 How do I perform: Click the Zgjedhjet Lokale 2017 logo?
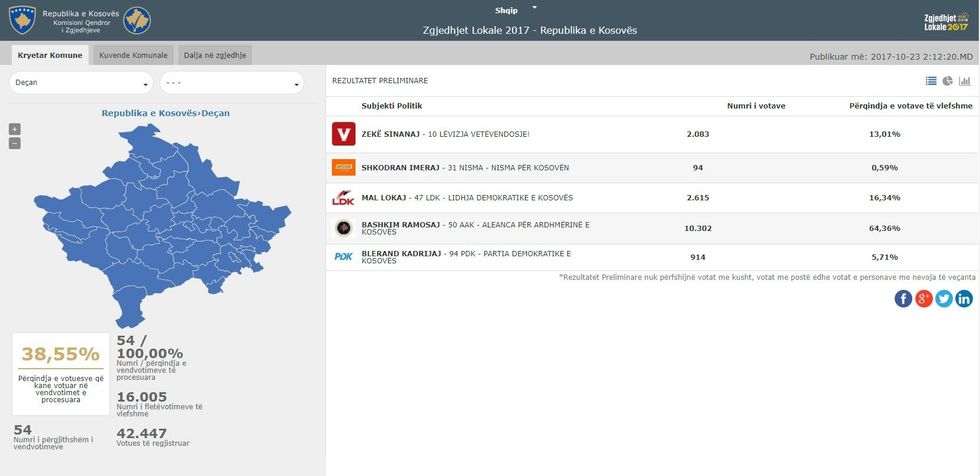tap(945, 21)
